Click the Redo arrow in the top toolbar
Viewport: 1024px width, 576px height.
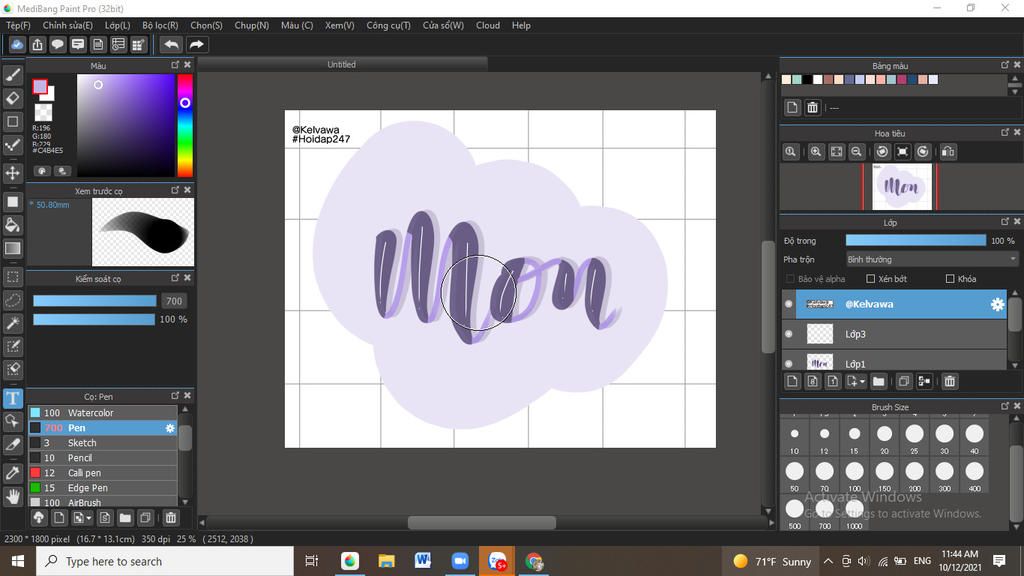(196, 44)
